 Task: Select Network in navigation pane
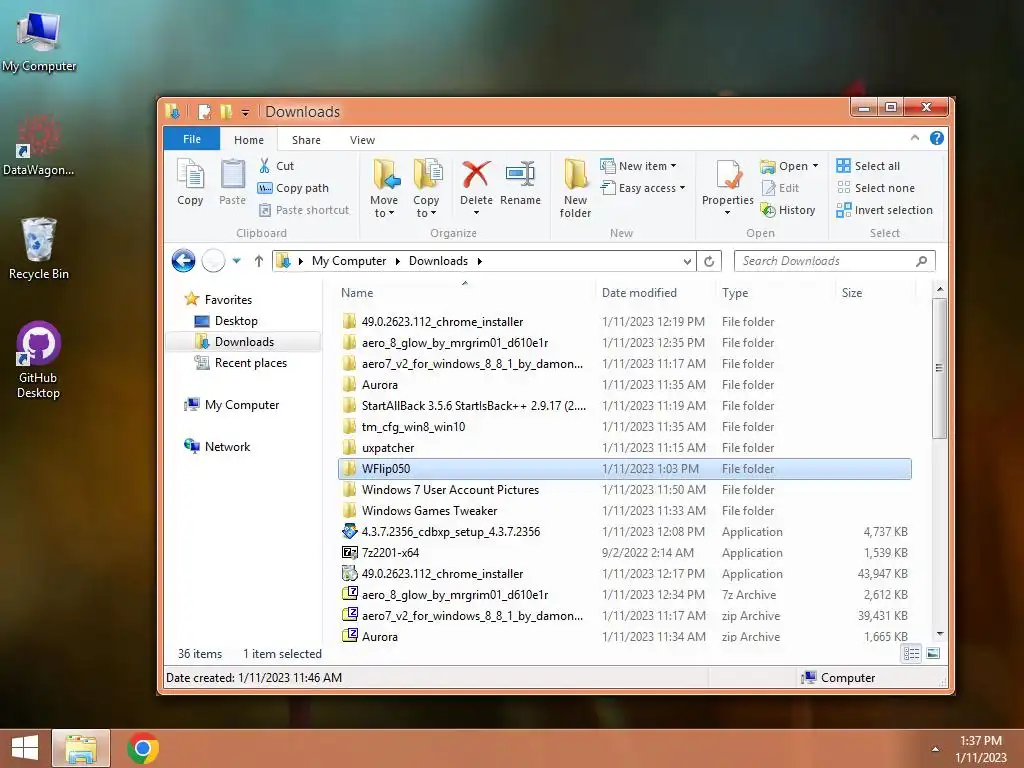tap(217, 447)
